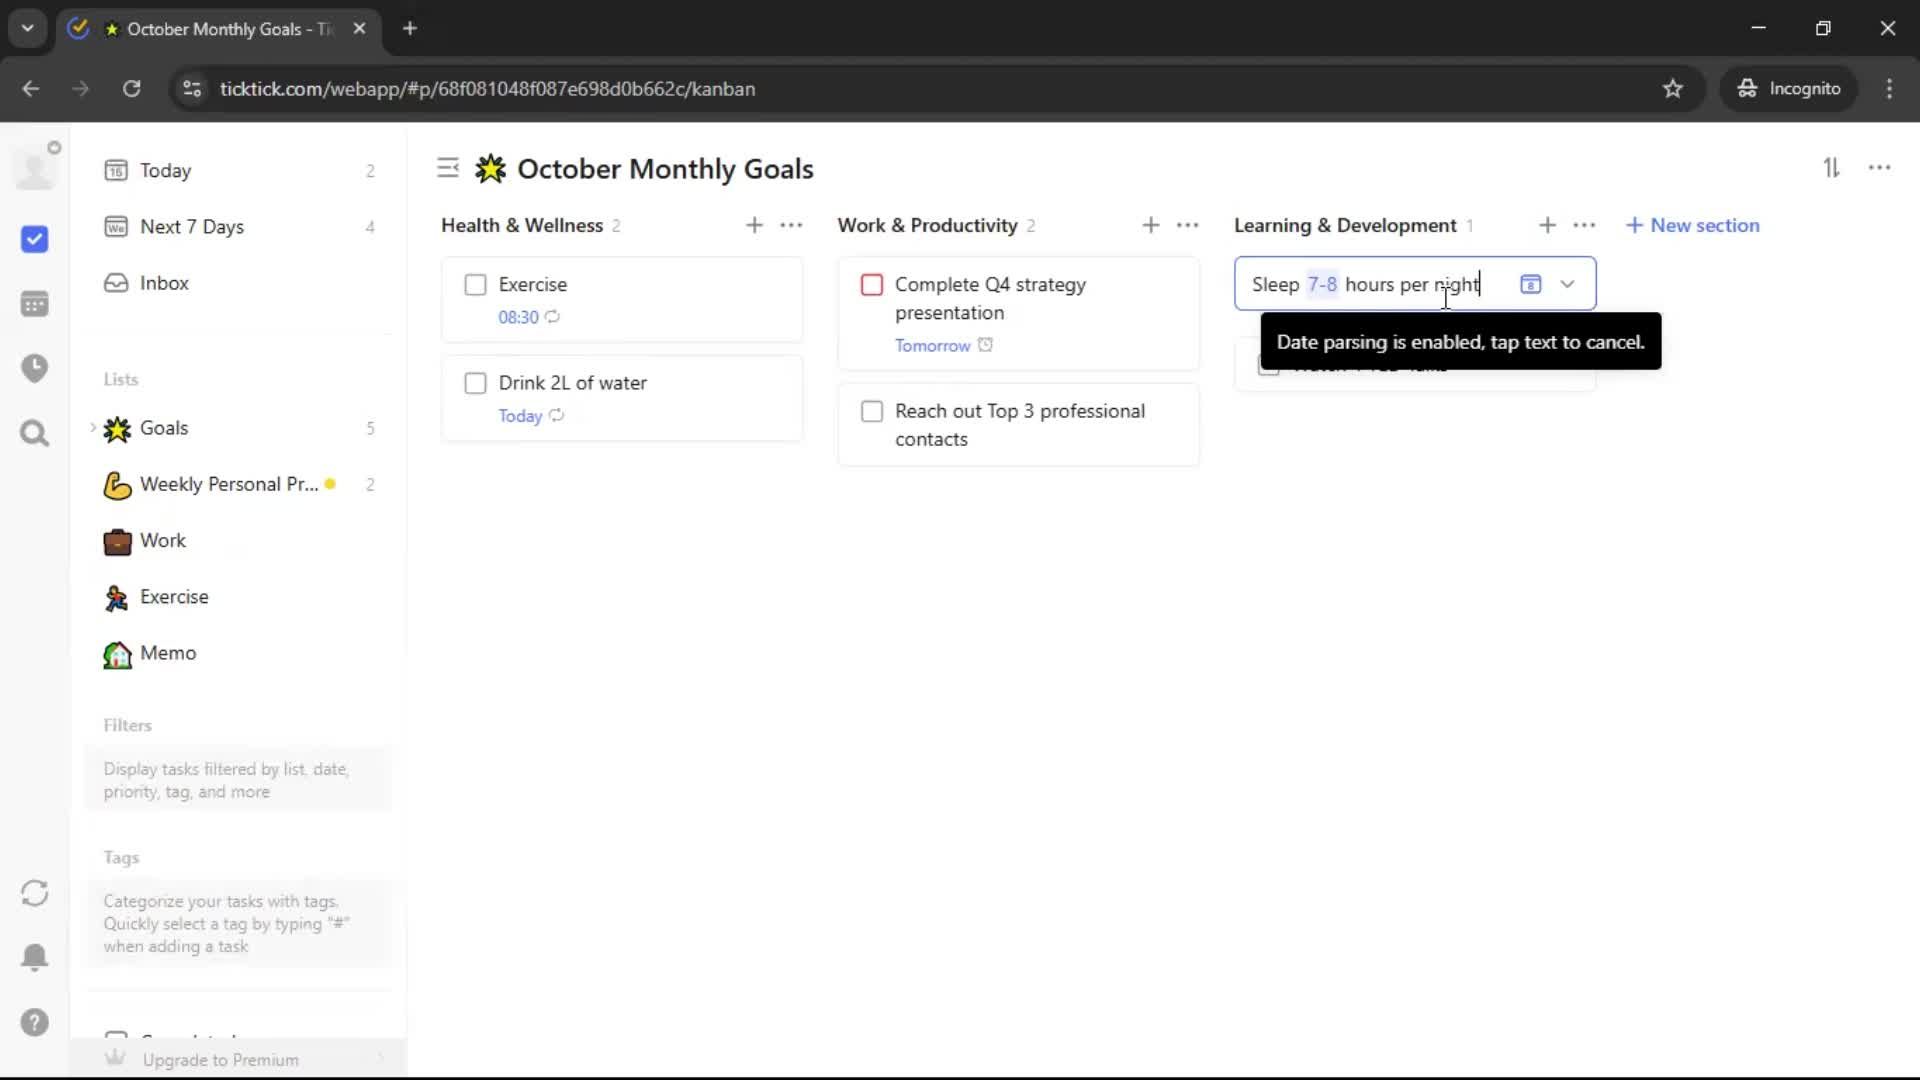
Task: Open the Pomodoro focus clock icon
Action: [34, 368]
